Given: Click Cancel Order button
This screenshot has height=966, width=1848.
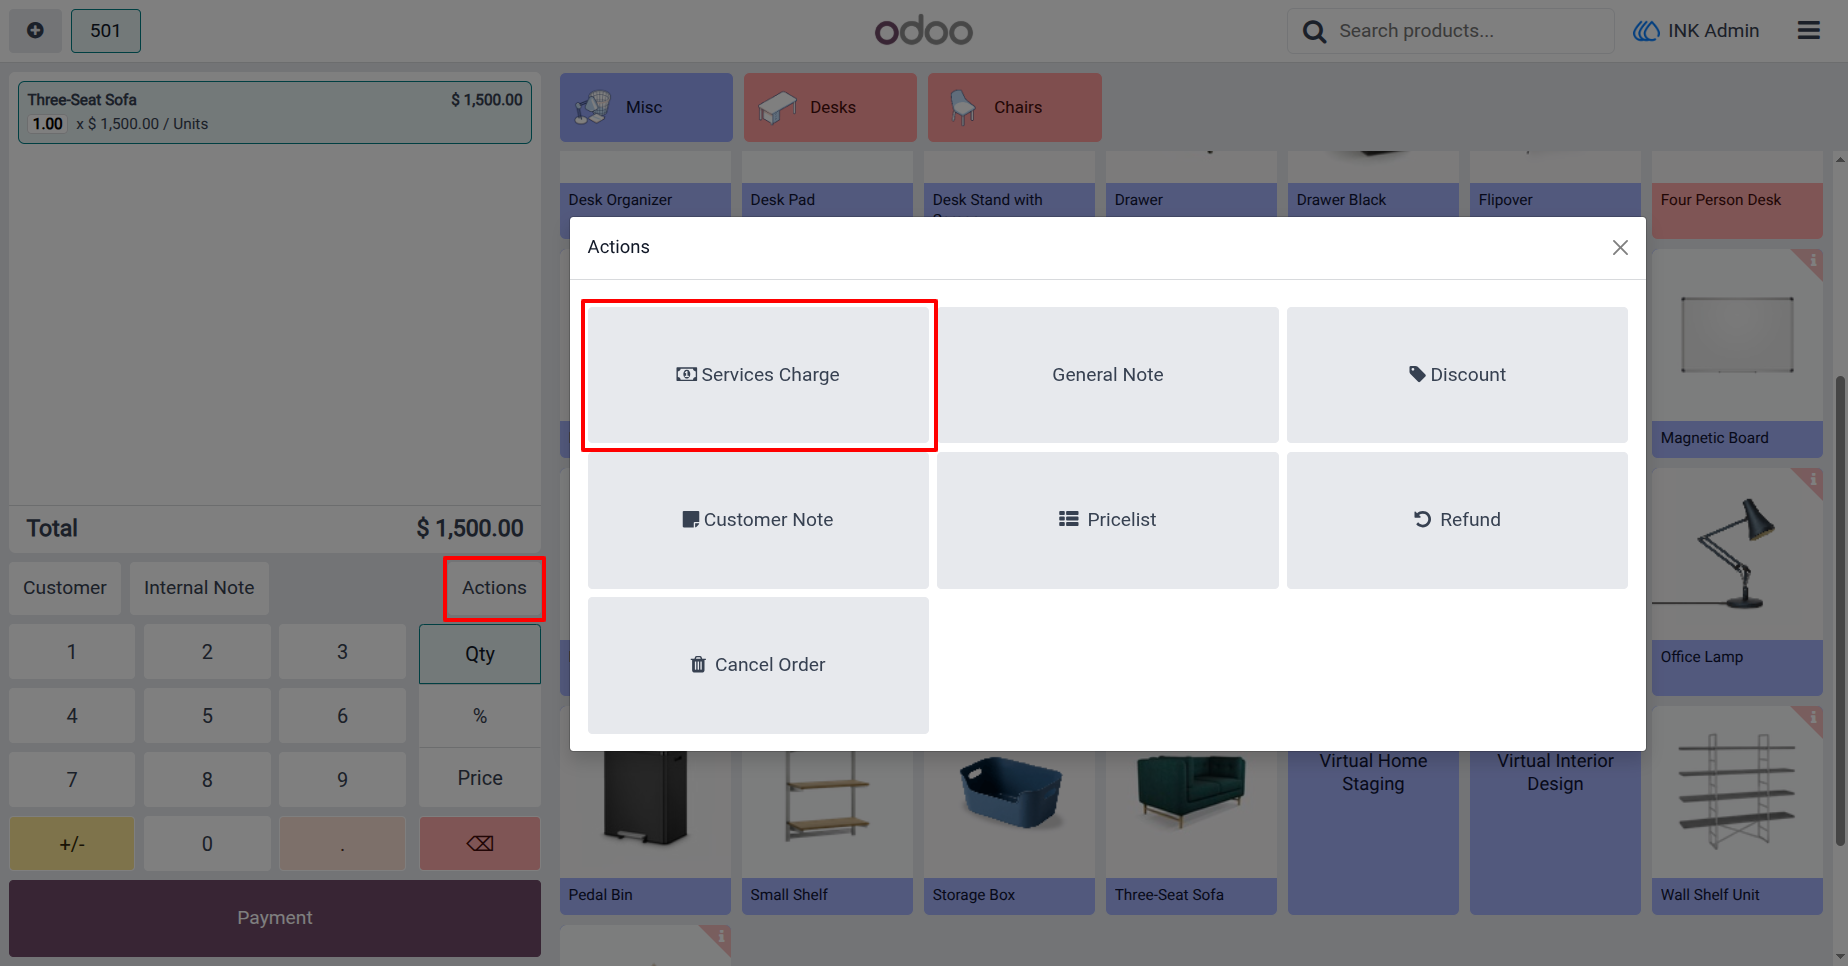Looking at the screenshot, I should [x=758, y=665].
